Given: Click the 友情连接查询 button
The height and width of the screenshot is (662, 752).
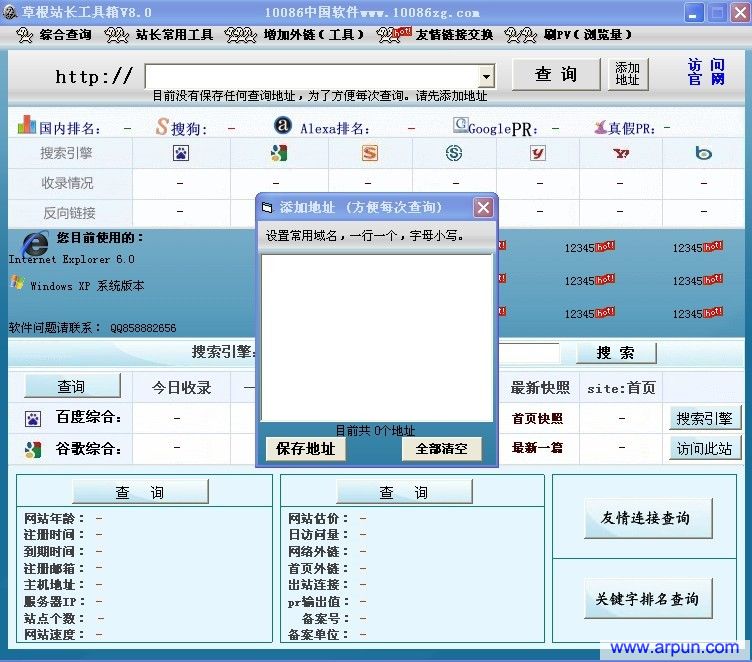Looking at the screenshot, I should click(x=647, y=518).
